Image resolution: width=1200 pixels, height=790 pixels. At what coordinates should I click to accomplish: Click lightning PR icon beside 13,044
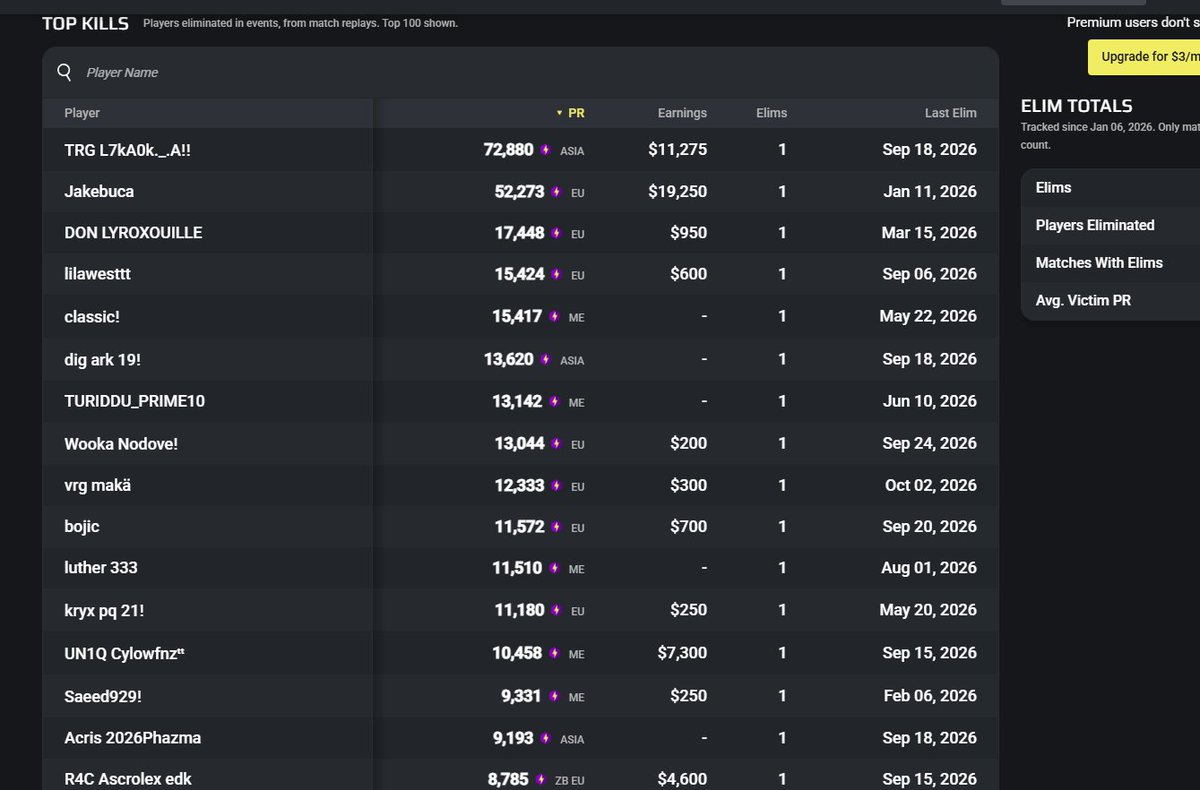[x=556, y=444]
